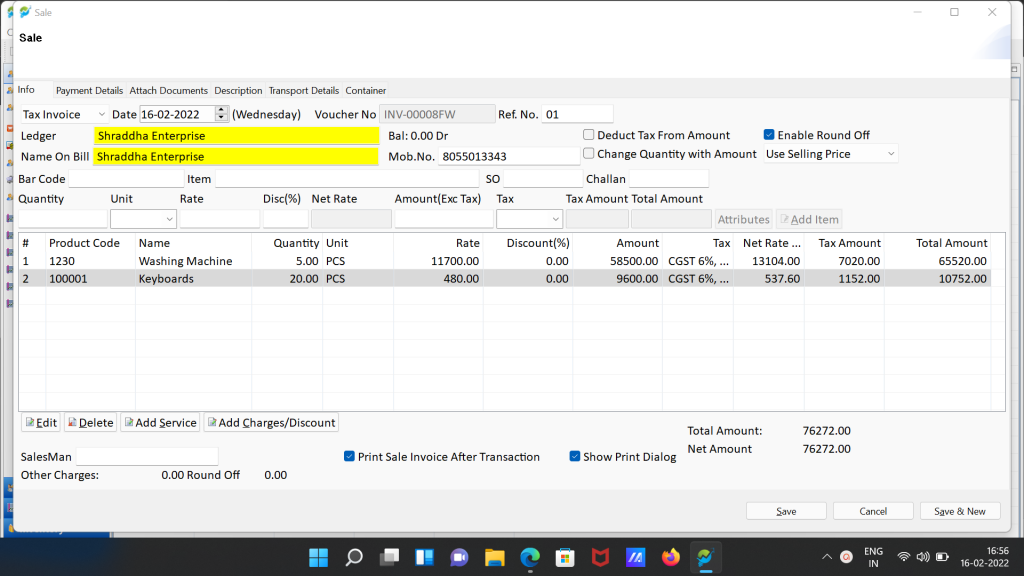The width and height of the screenshot is (1024, 576).
Task: Click the date field 16-02-2022
Action: tap(177, 114)
